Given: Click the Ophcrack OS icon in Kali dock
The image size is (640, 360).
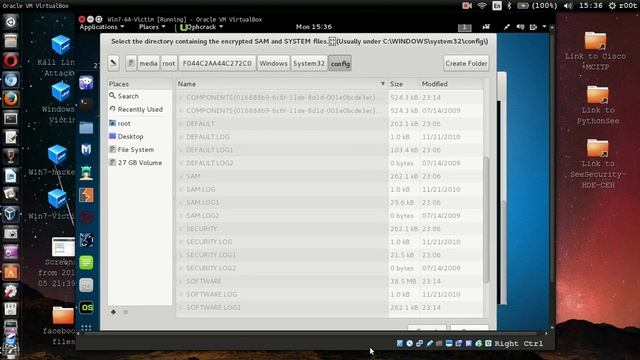Looking at the screenshot, I should point(86,307).
